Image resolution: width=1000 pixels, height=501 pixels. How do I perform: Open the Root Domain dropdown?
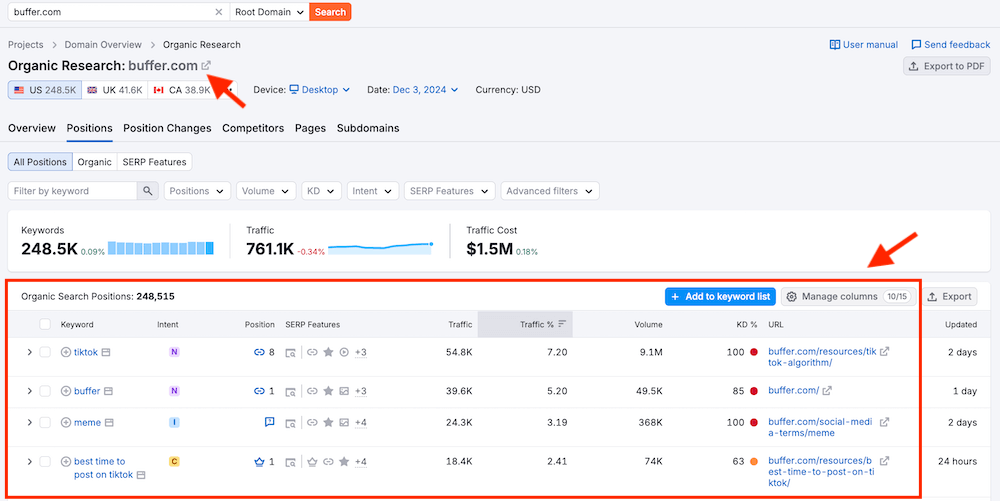[268, 12]
